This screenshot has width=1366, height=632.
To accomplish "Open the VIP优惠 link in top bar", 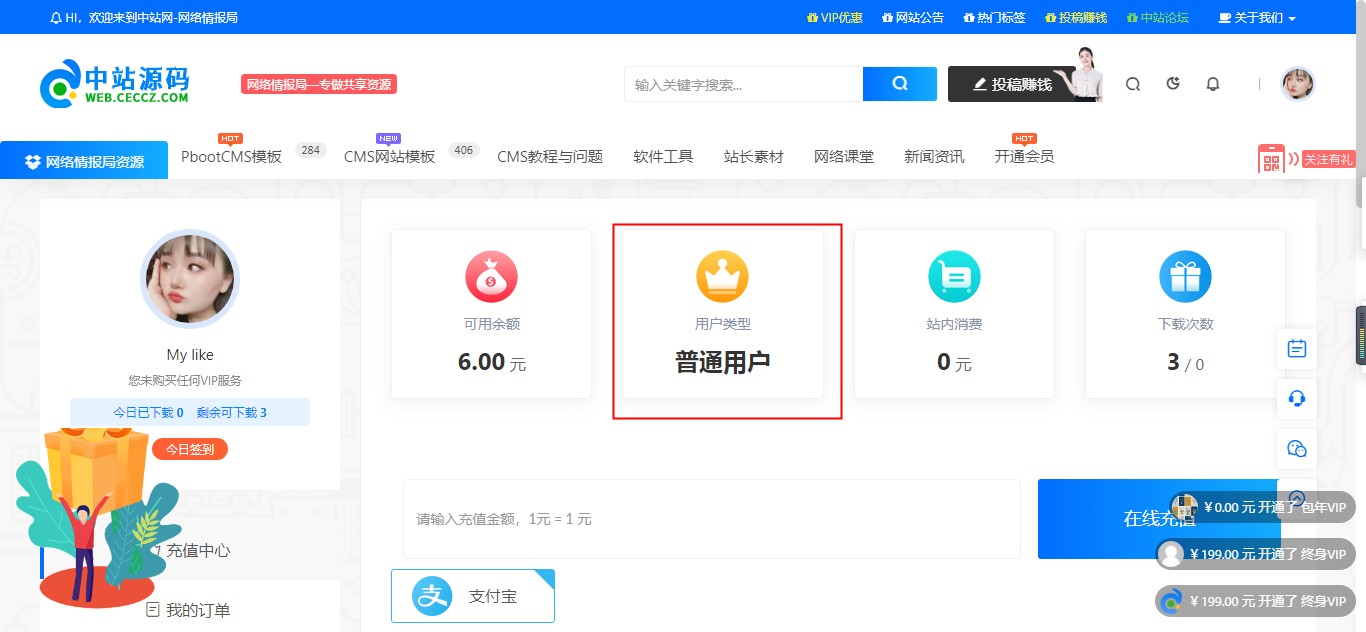I will 835,18.
